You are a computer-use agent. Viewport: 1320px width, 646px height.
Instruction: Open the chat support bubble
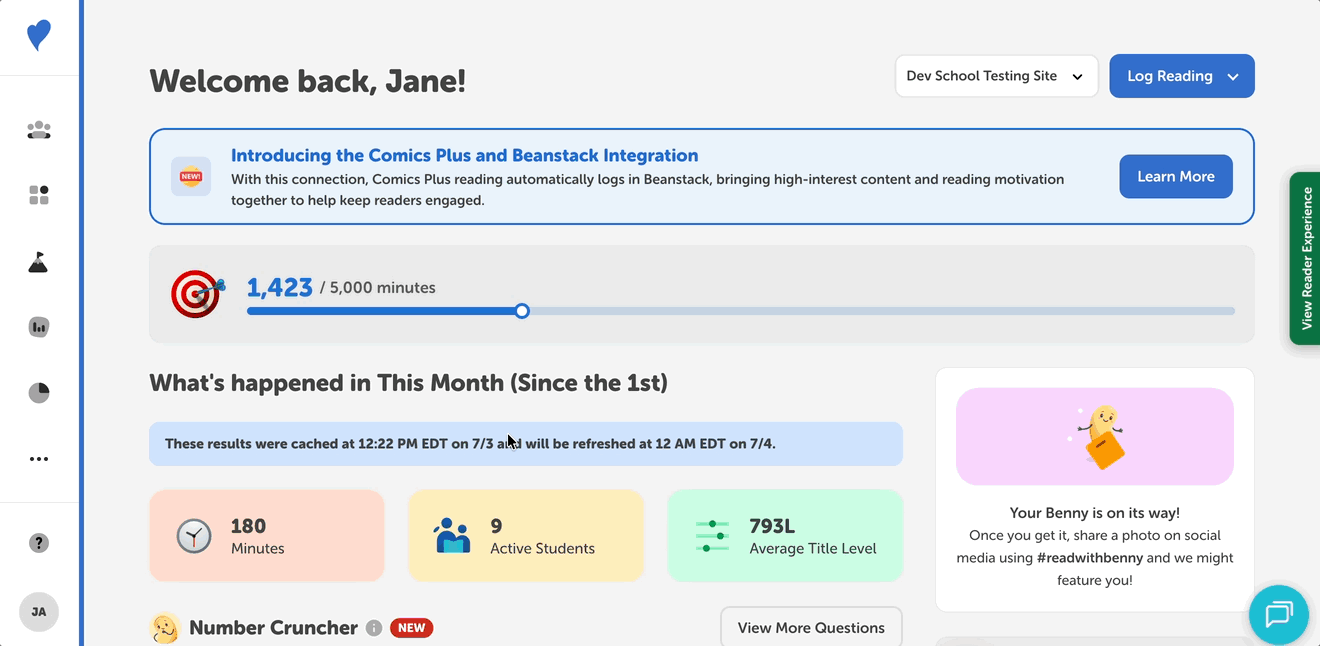[x=1279, y=613]
